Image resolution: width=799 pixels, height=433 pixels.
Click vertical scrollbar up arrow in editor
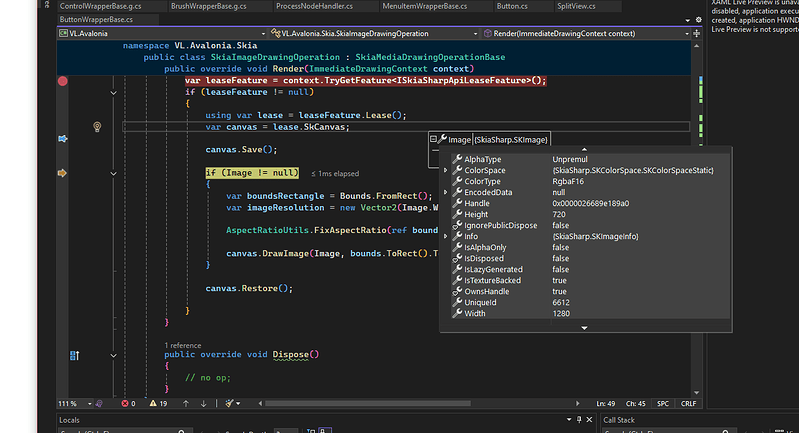click(697, 46)
